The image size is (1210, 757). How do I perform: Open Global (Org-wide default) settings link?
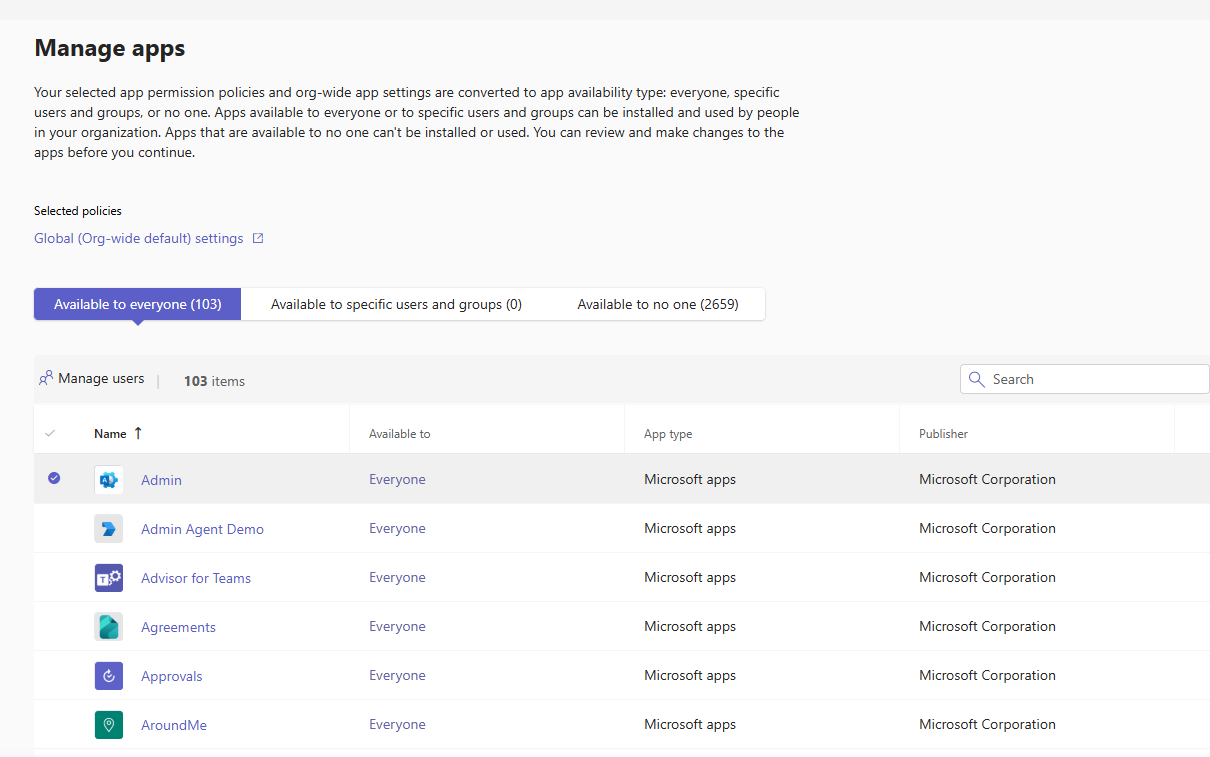coord(139,239)
